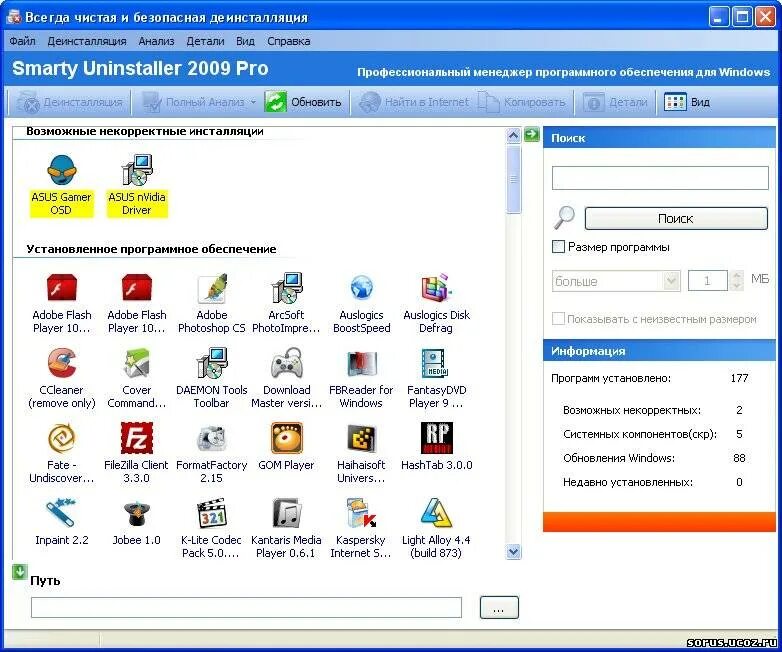Click the program list scroll down arrow
The height and width of the screenshot is (652, 782).
[513, 552]
